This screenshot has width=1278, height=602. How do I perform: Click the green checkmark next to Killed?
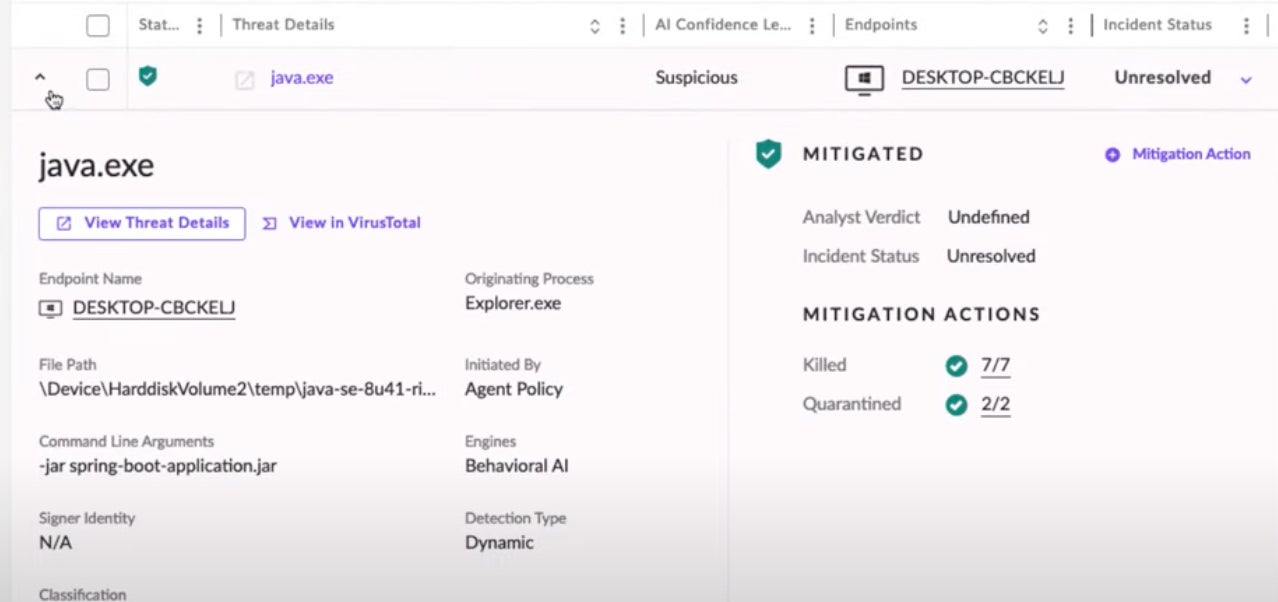tap(956, 366)
